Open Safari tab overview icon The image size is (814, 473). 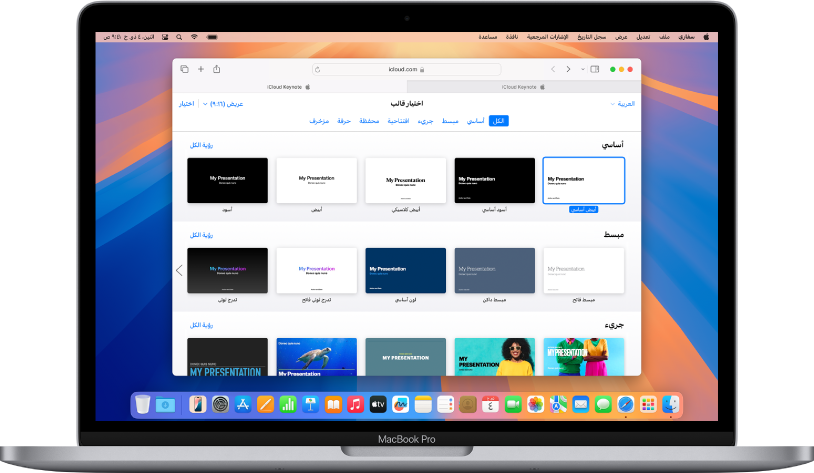pos(184,69)
